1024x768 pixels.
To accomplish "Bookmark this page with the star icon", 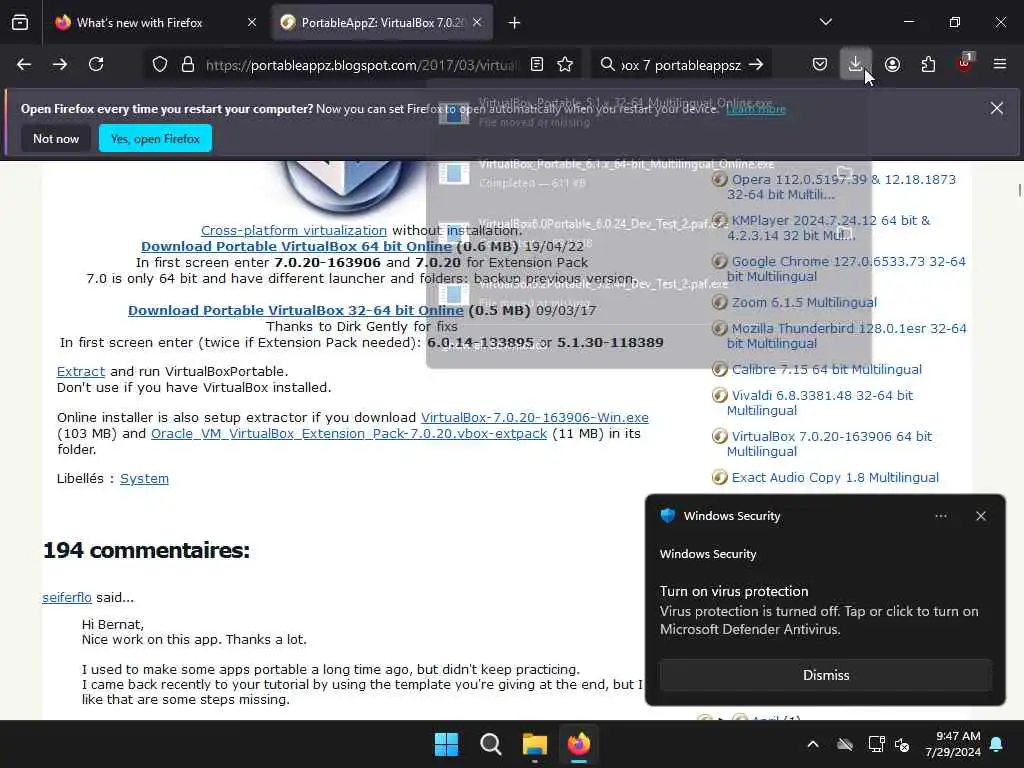I will [x=566, y=65].
